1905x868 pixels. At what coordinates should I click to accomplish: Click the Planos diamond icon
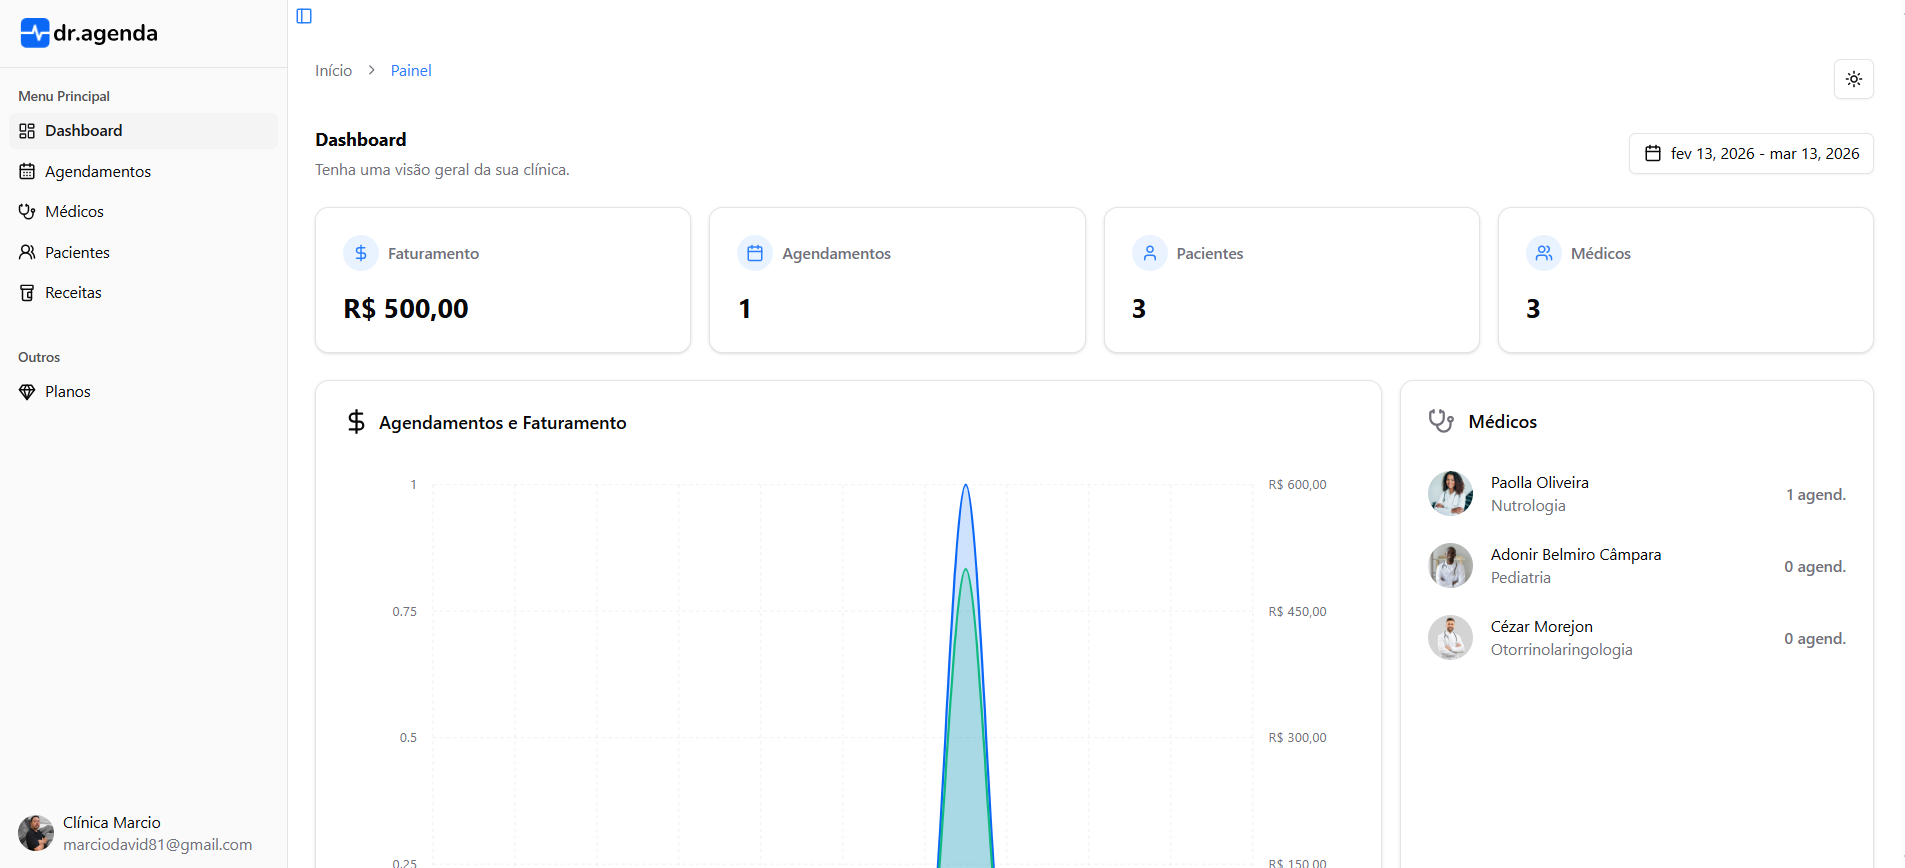pyautogui.click(x=27, y=392)
